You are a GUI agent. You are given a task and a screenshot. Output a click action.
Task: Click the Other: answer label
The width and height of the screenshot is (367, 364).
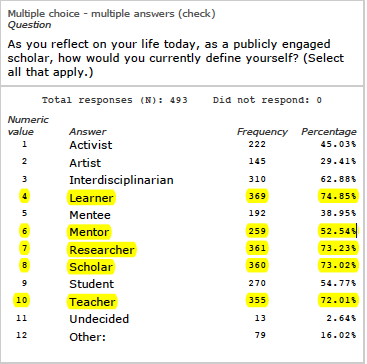point(87,337)
